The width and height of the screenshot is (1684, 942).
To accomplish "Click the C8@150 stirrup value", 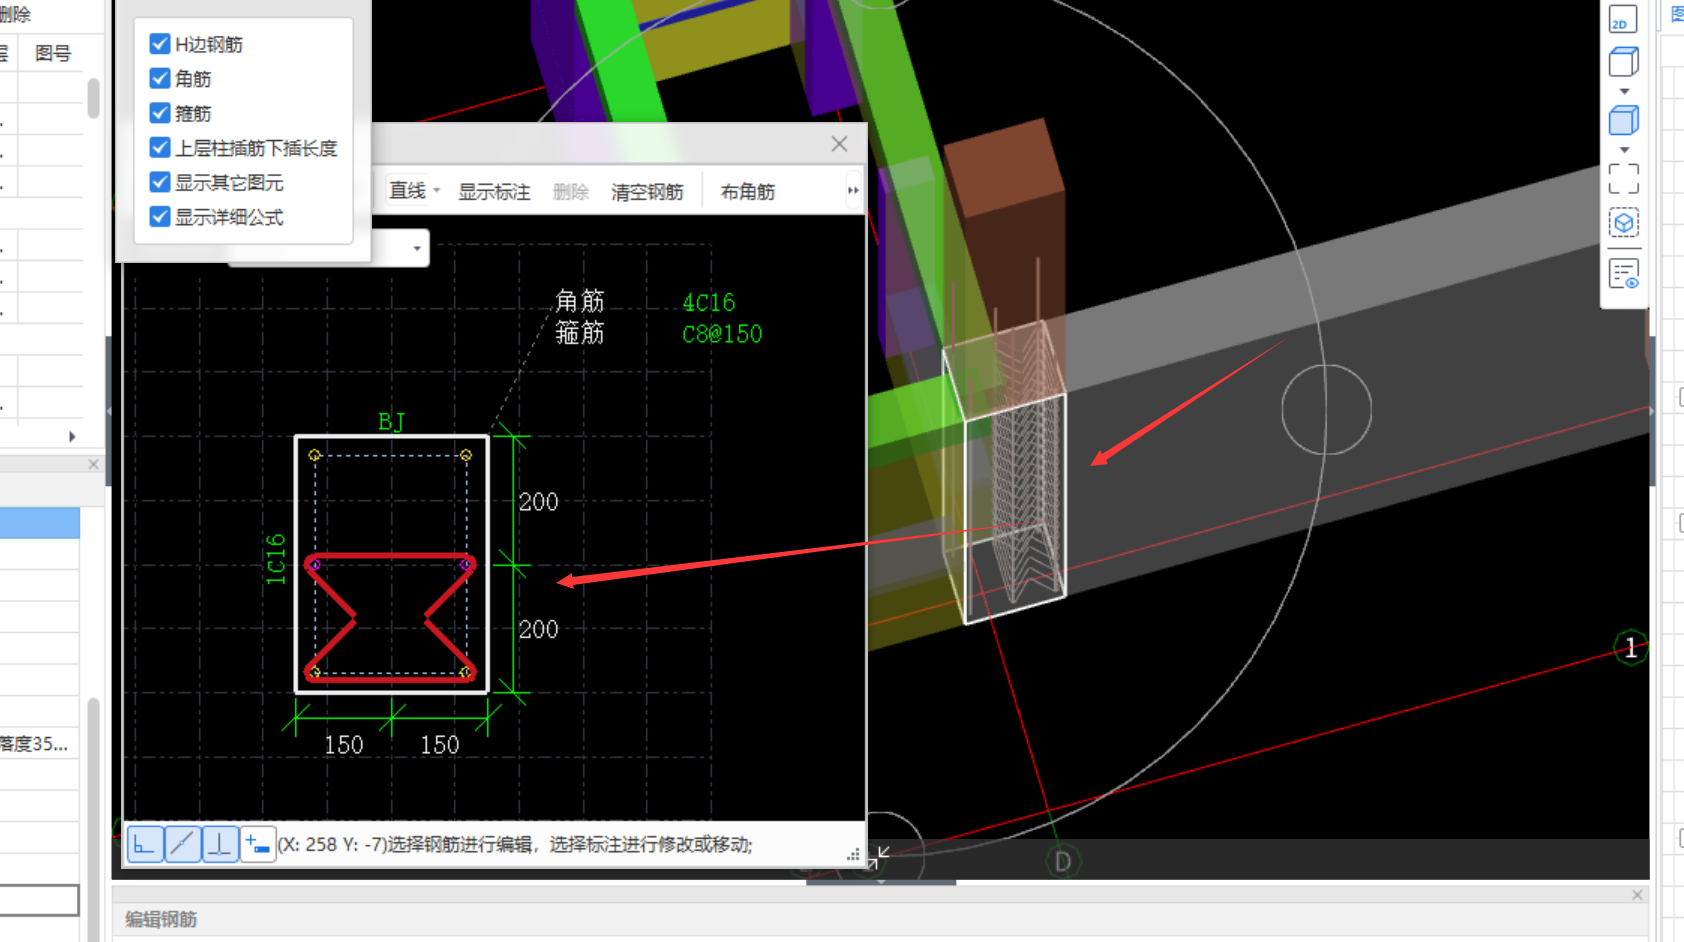I will click(722, 334).
